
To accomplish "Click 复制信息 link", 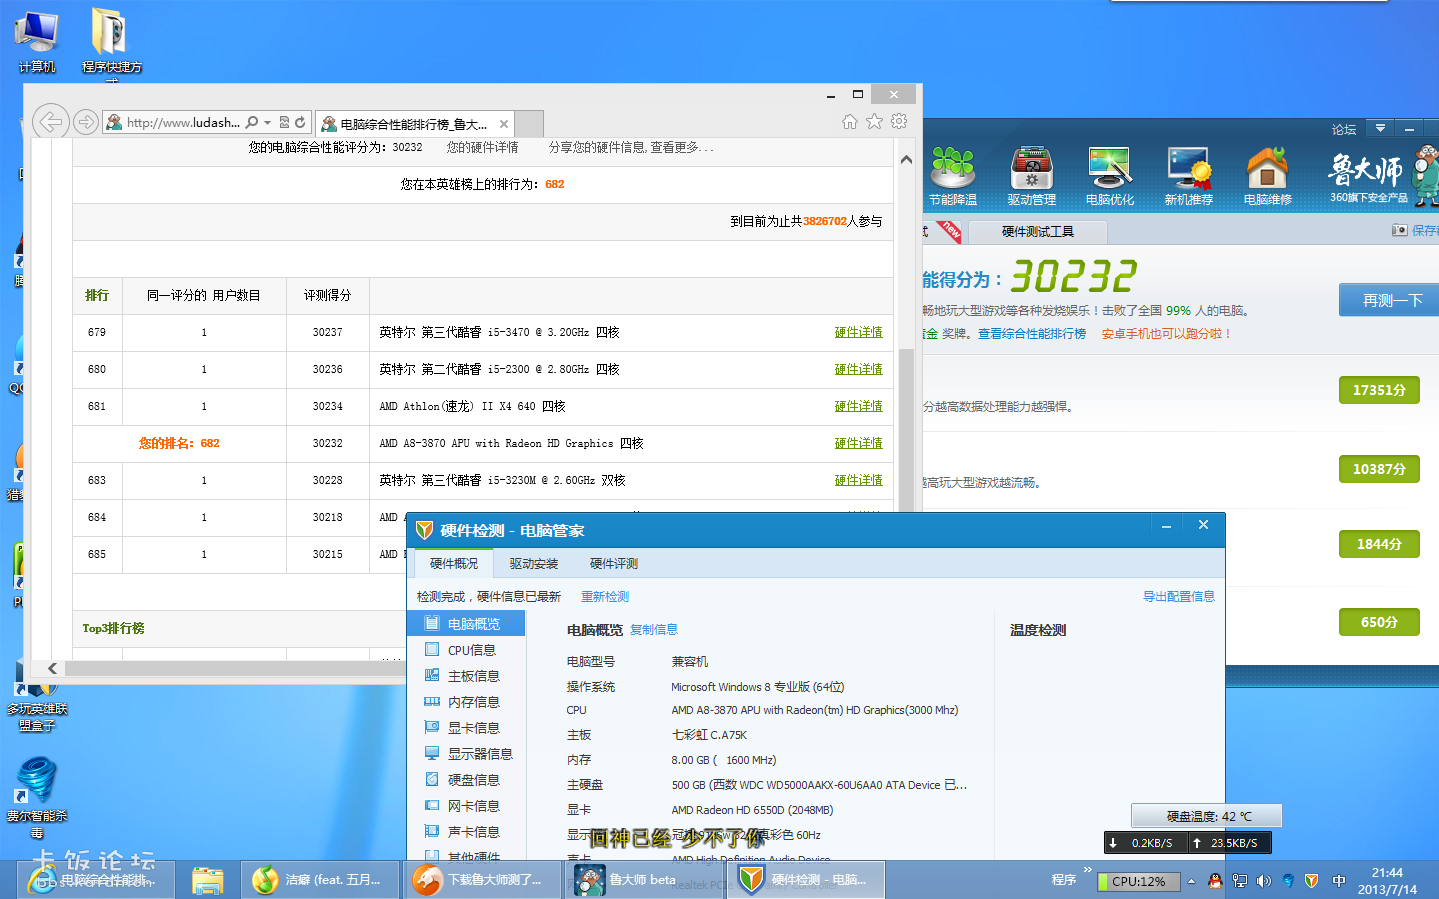I will [x=654, y=630].
